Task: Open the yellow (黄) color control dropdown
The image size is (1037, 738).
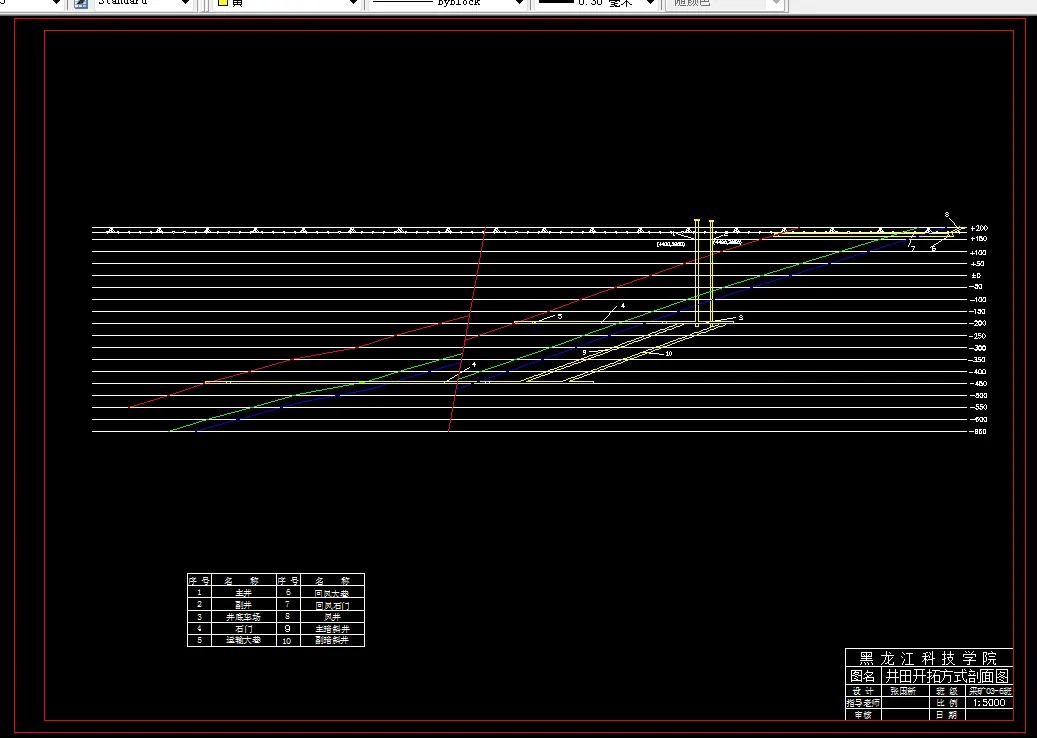Action: [x=287, y=3]
